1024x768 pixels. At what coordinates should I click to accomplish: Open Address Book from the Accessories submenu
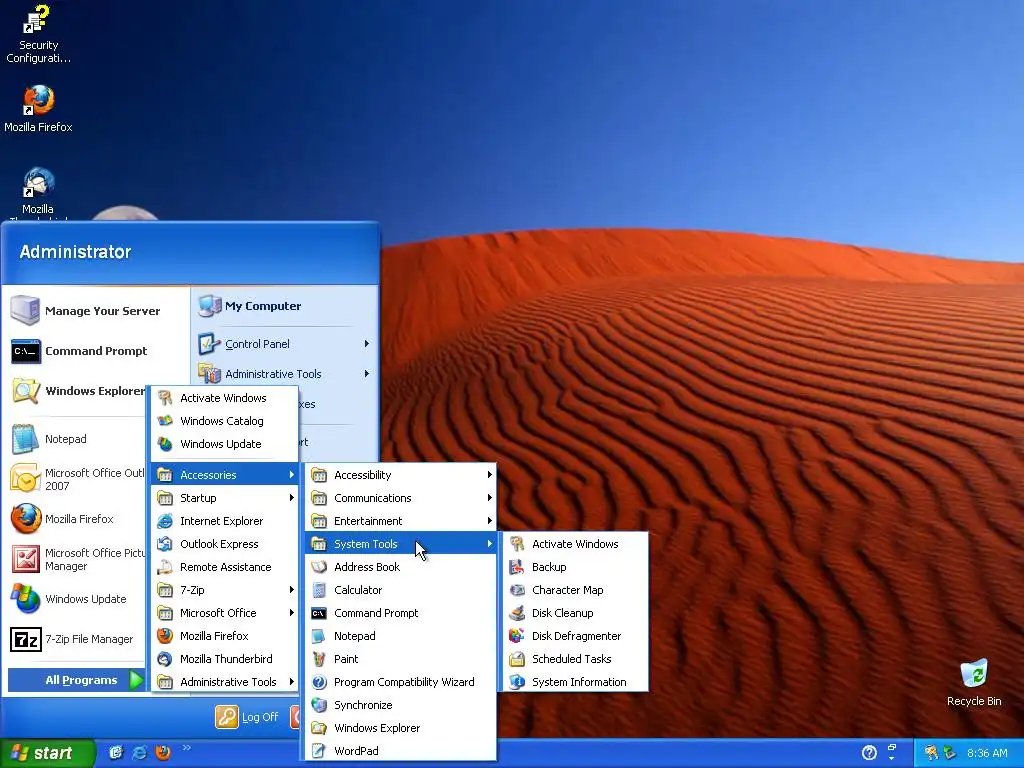pos(400,567)
